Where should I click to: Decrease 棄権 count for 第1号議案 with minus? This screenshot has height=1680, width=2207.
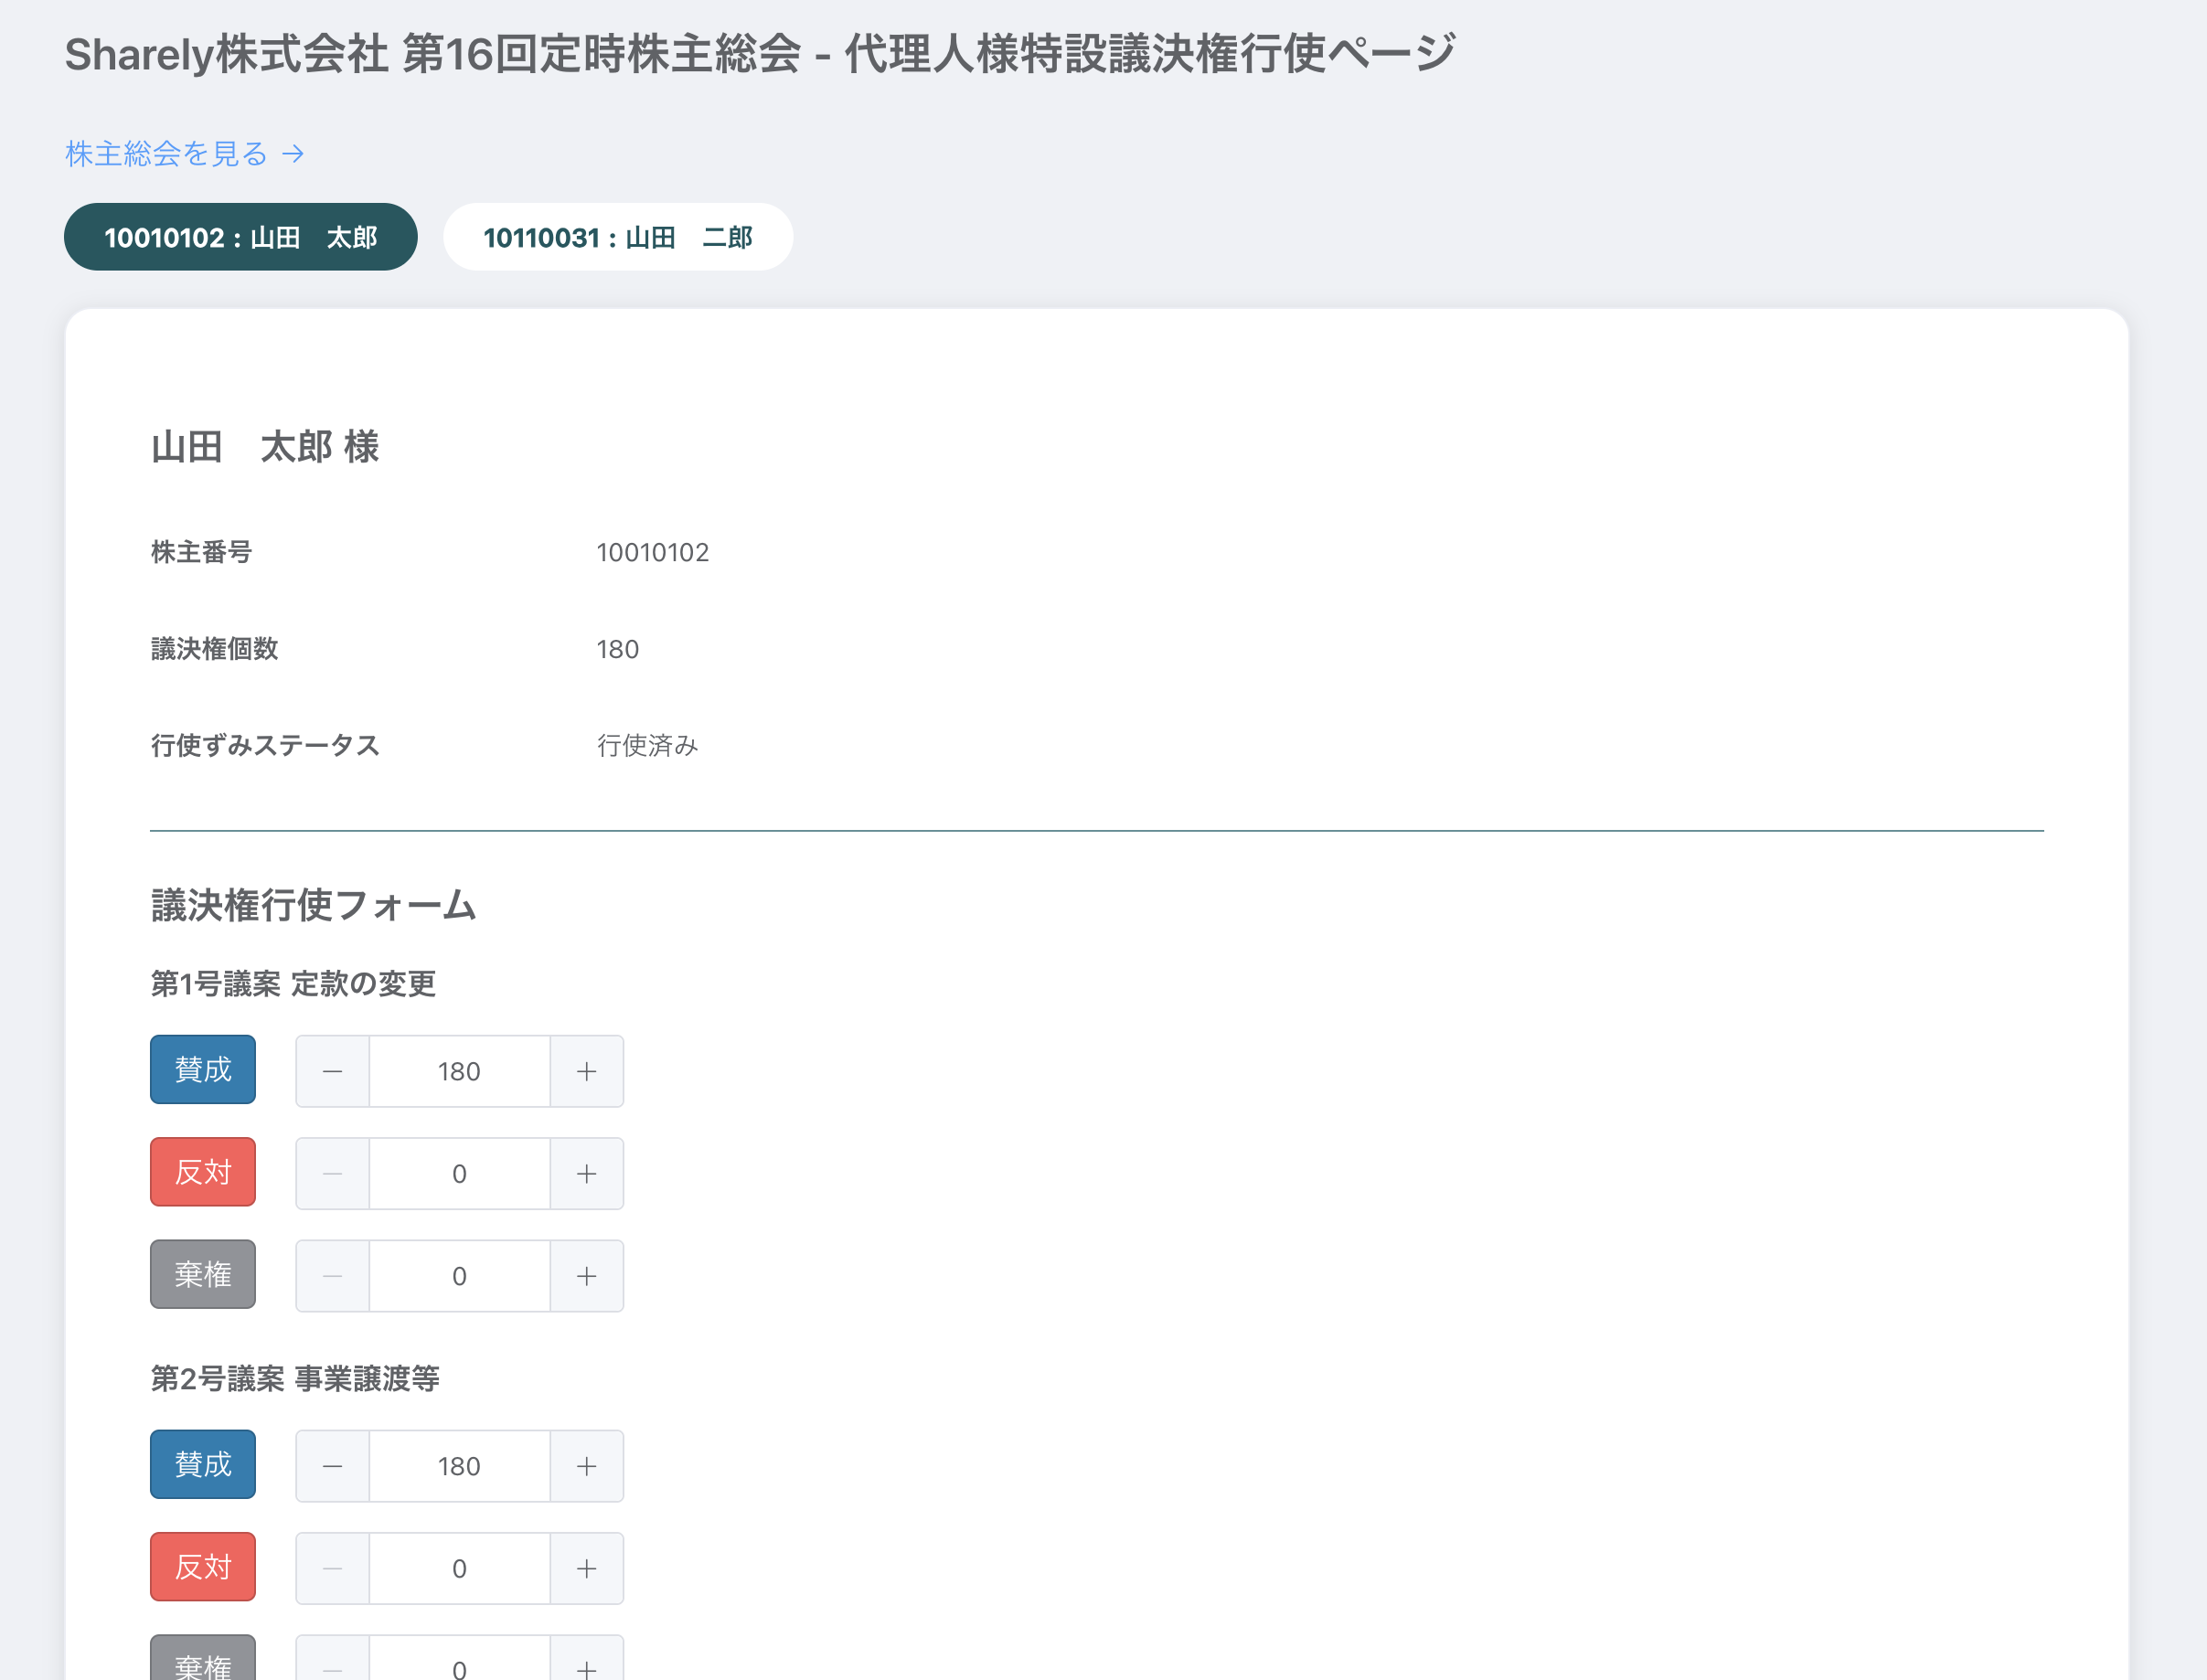(333, 1276)
